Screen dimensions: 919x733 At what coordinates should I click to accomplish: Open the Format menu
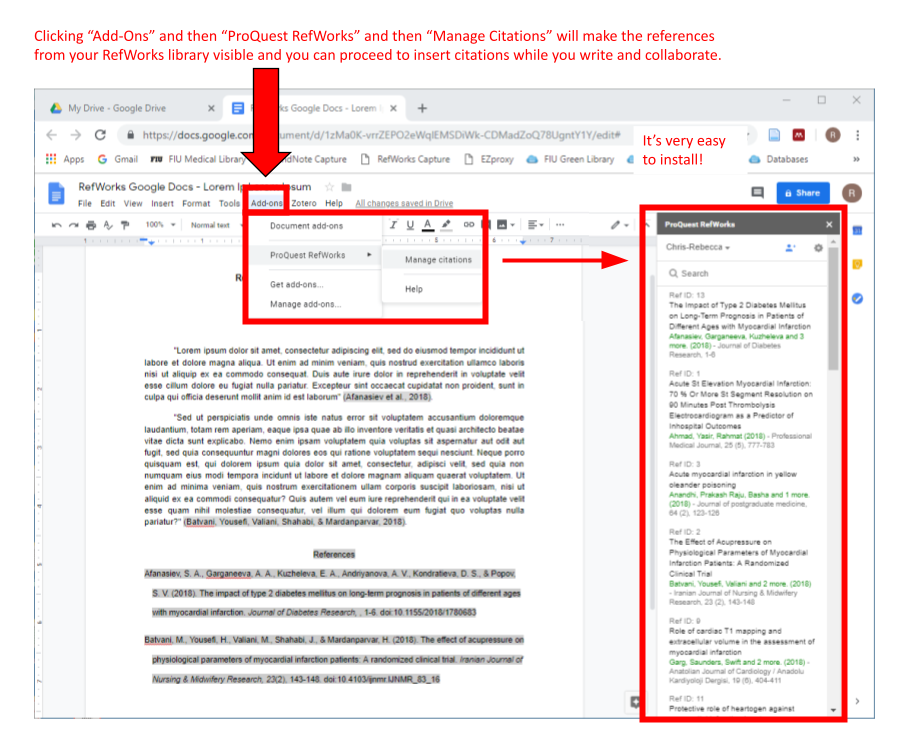tap(196, 203)
